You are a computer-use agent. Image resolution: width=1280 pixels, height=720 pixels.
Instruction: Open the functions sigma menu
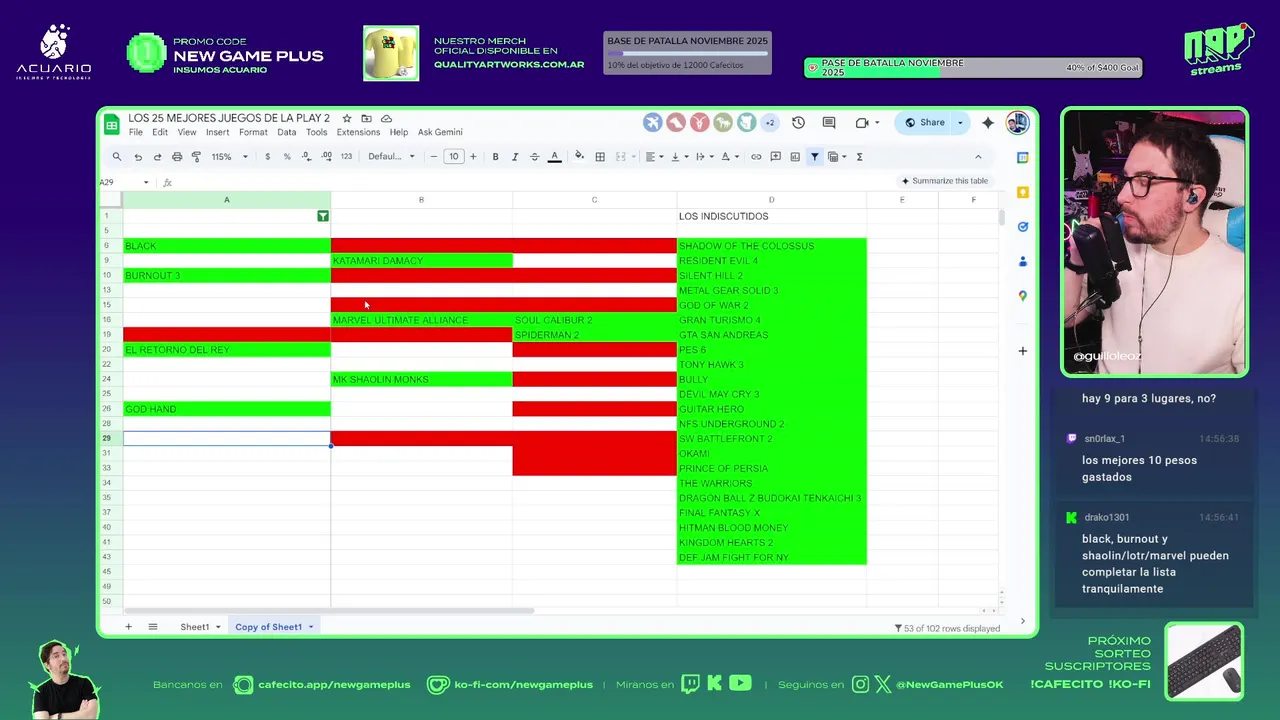pyautogui.click(x=859, y=157)
